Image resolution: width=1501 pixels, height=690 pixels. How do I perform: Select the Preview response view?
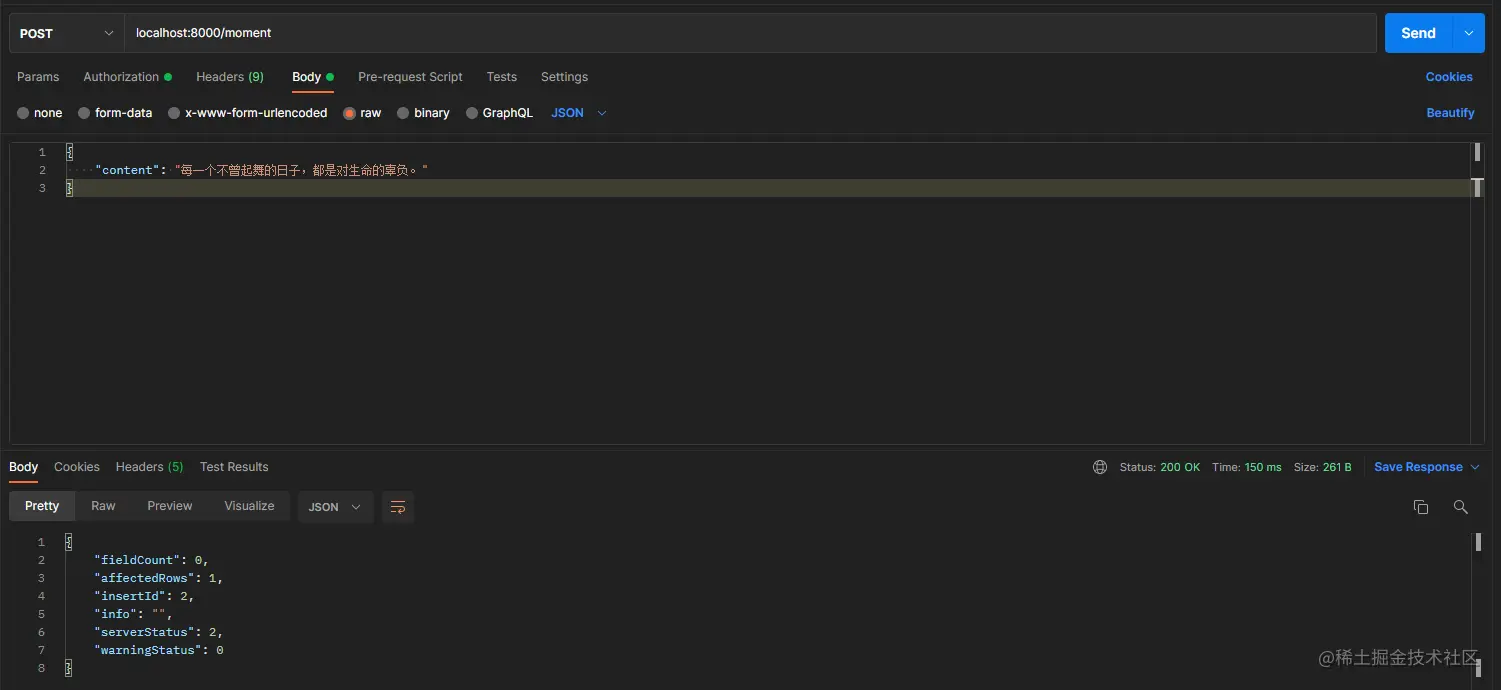pos(170,506)
